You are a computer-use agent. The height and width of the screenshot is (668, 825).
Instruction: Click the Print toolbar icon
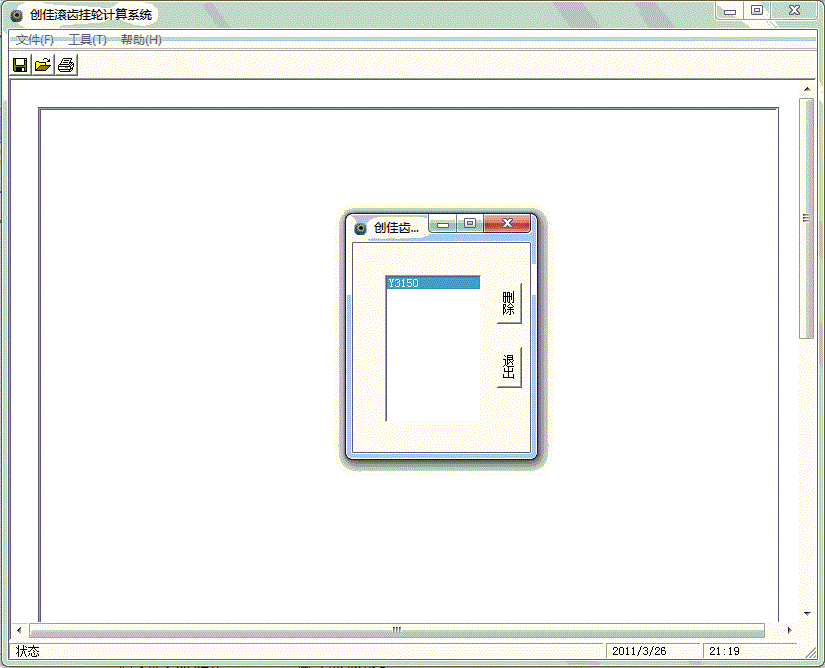tap(66, 65)
